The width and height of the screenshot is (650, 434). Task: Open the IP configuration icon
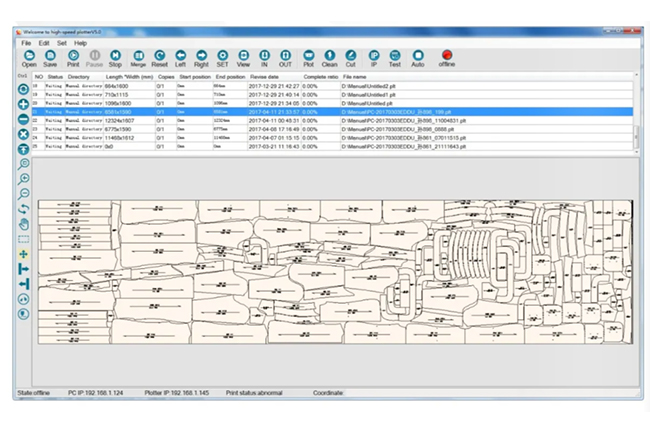coord(374,57)
